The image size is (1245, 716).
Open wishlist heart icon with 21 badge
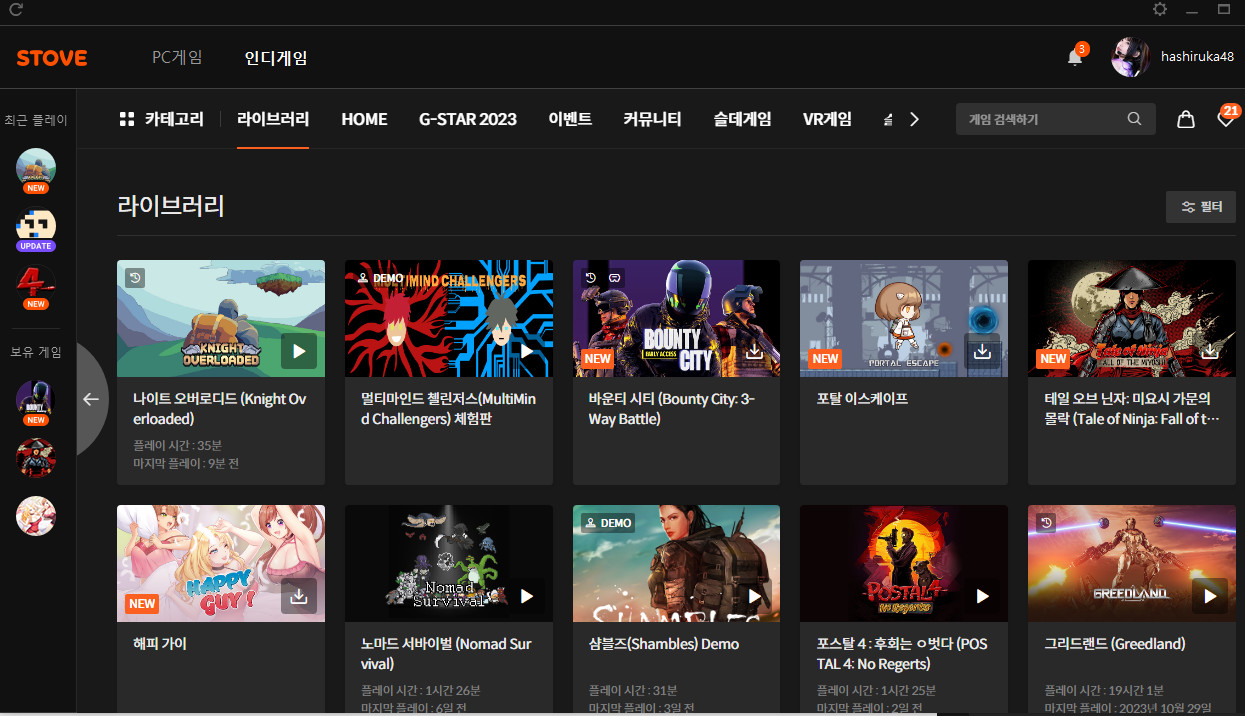coord(1226,119)
